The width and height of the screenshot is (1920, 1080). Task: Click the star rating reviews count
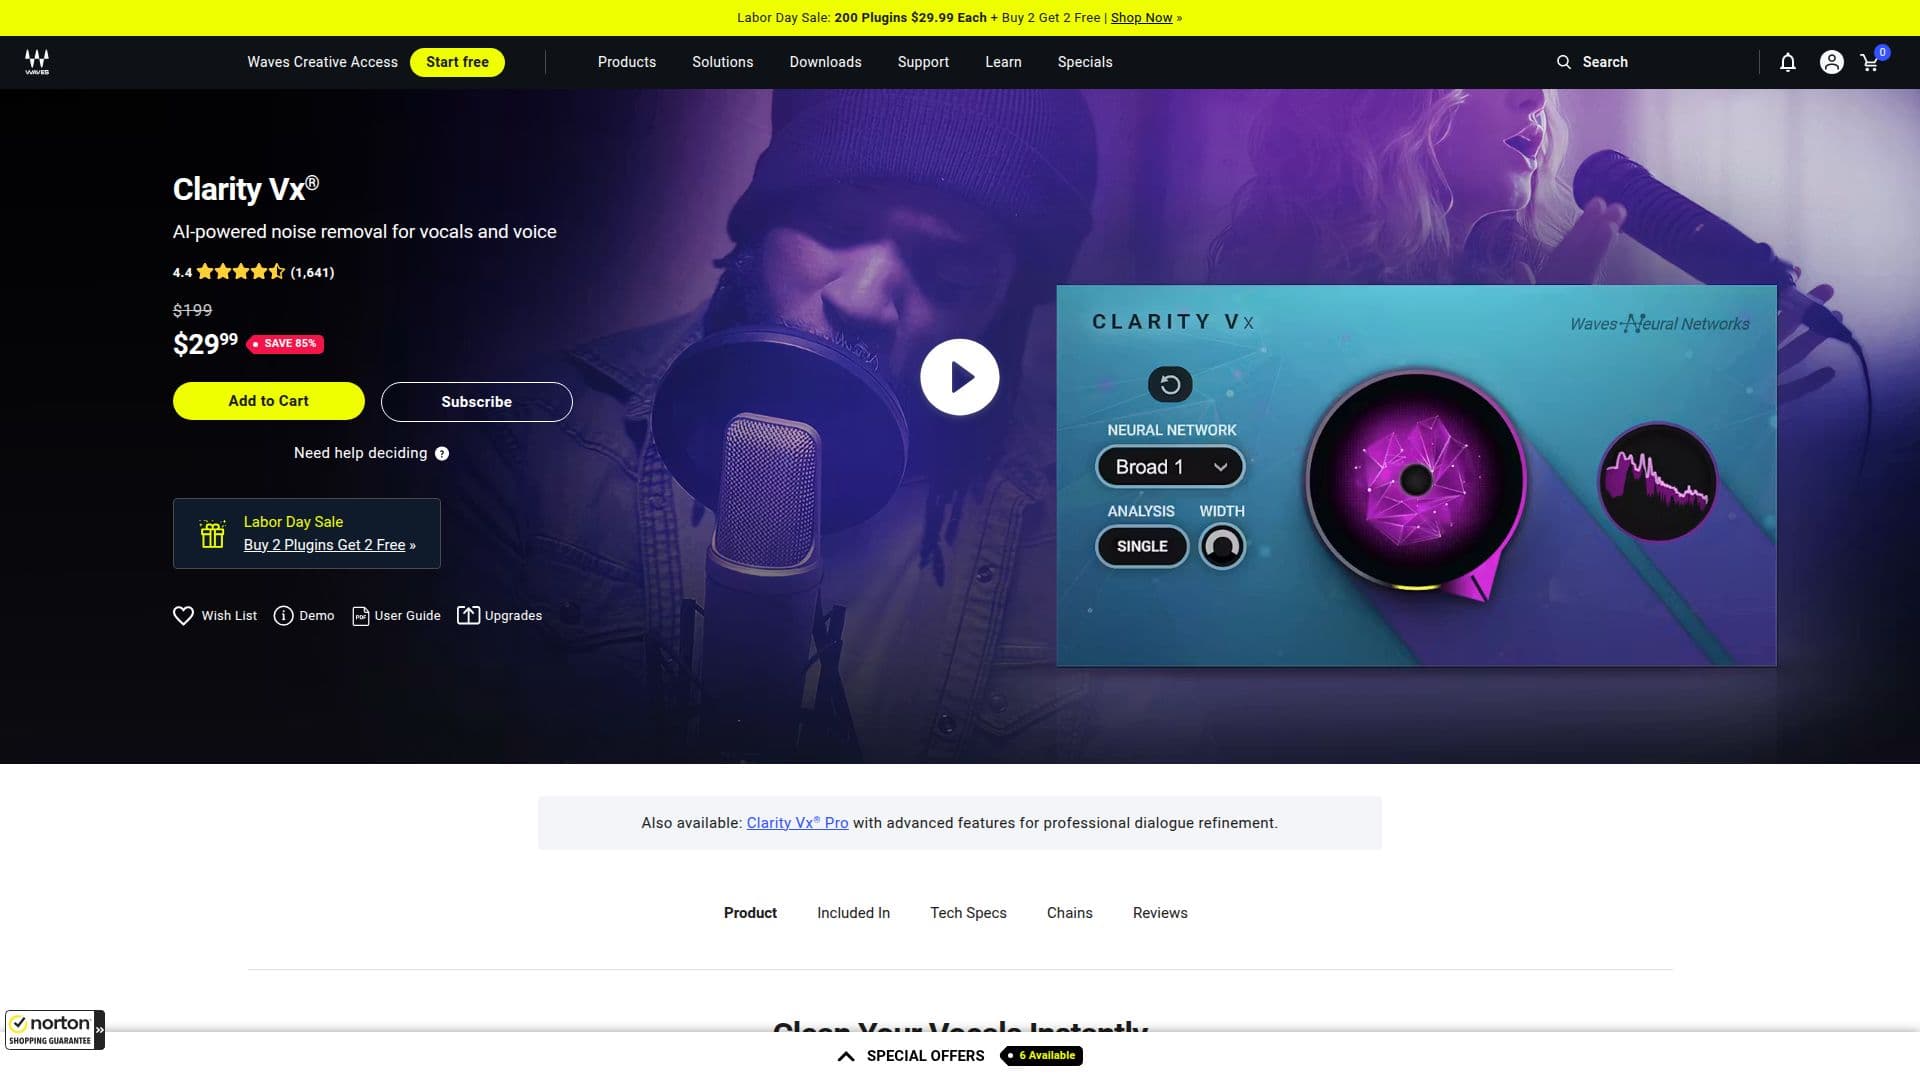click(x=312, y=272)
